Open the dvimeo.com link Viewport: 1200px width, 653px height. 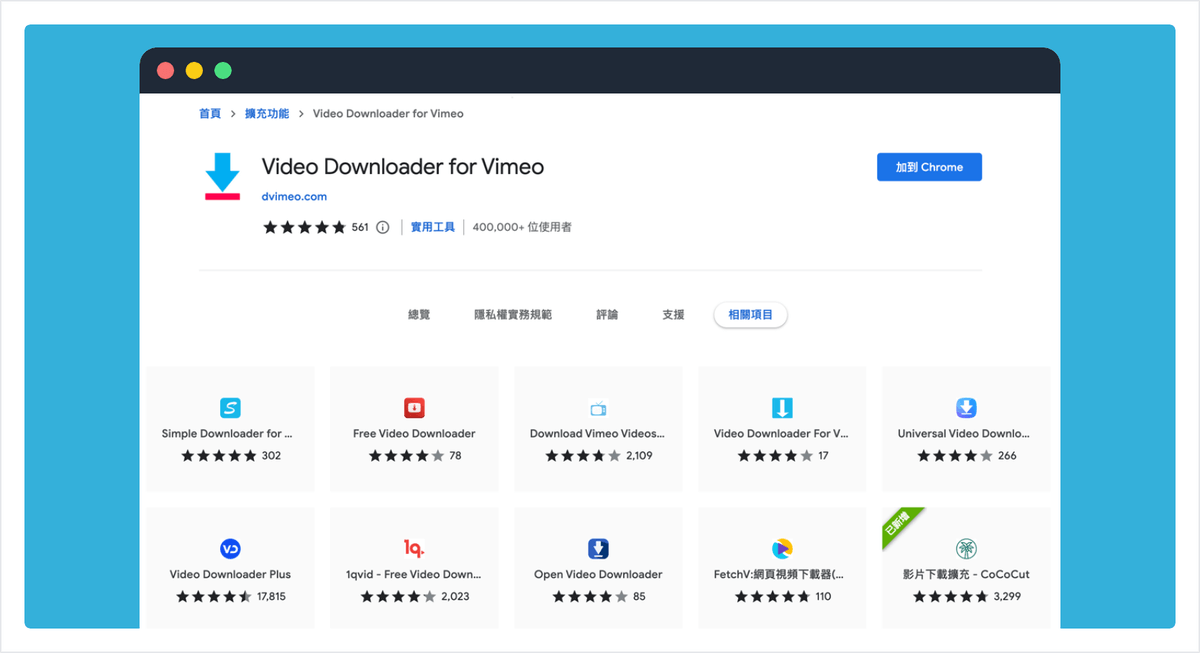(294, 197)
